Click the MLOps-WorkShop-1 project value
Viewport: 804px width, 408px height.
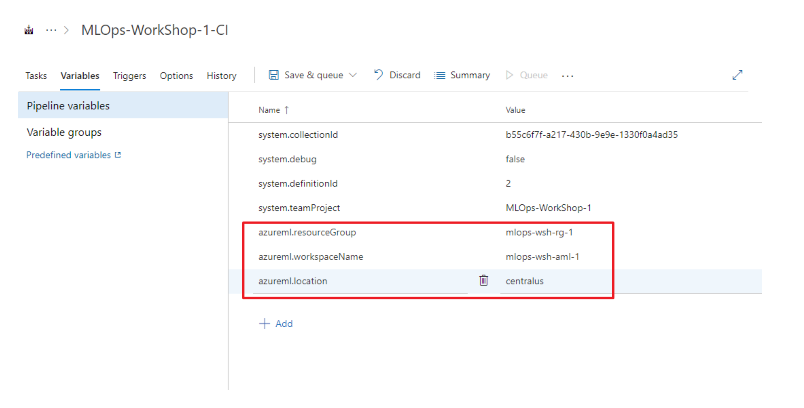[548, 208]
